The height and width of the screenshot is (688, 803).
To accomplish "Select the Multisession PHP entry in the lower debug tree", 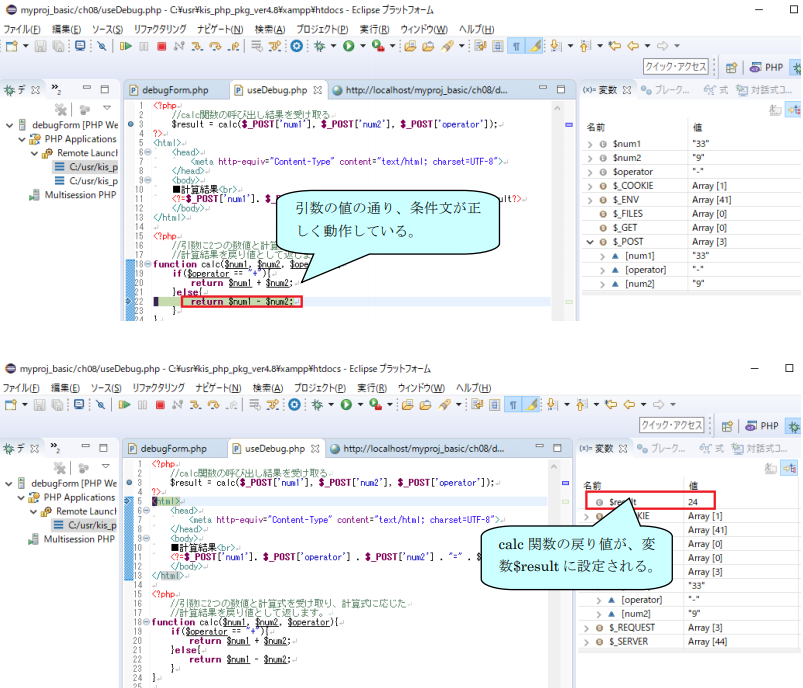I will [80, 539].
